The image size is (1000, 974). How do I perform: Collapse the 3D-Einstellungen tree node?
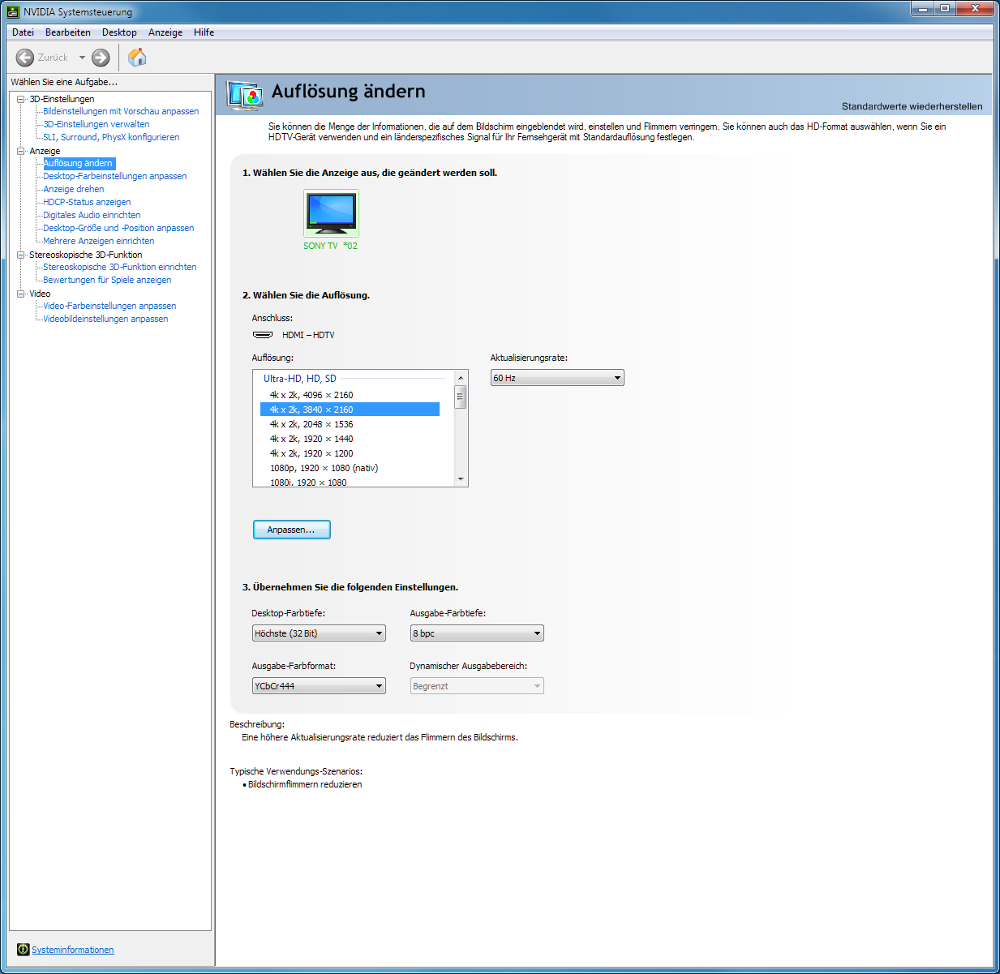(20, 99)
